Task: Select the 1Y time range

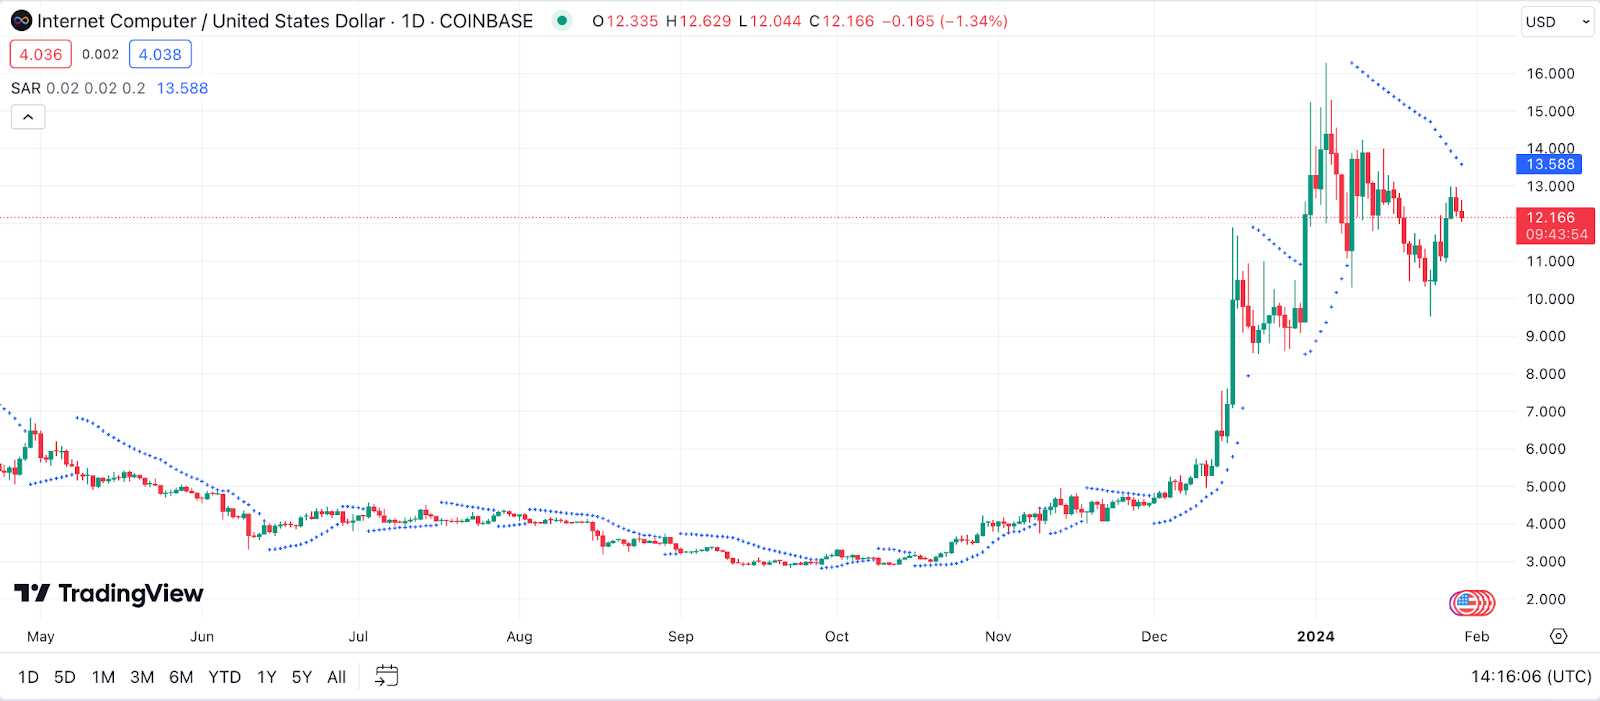Action: tap(266, 677)
